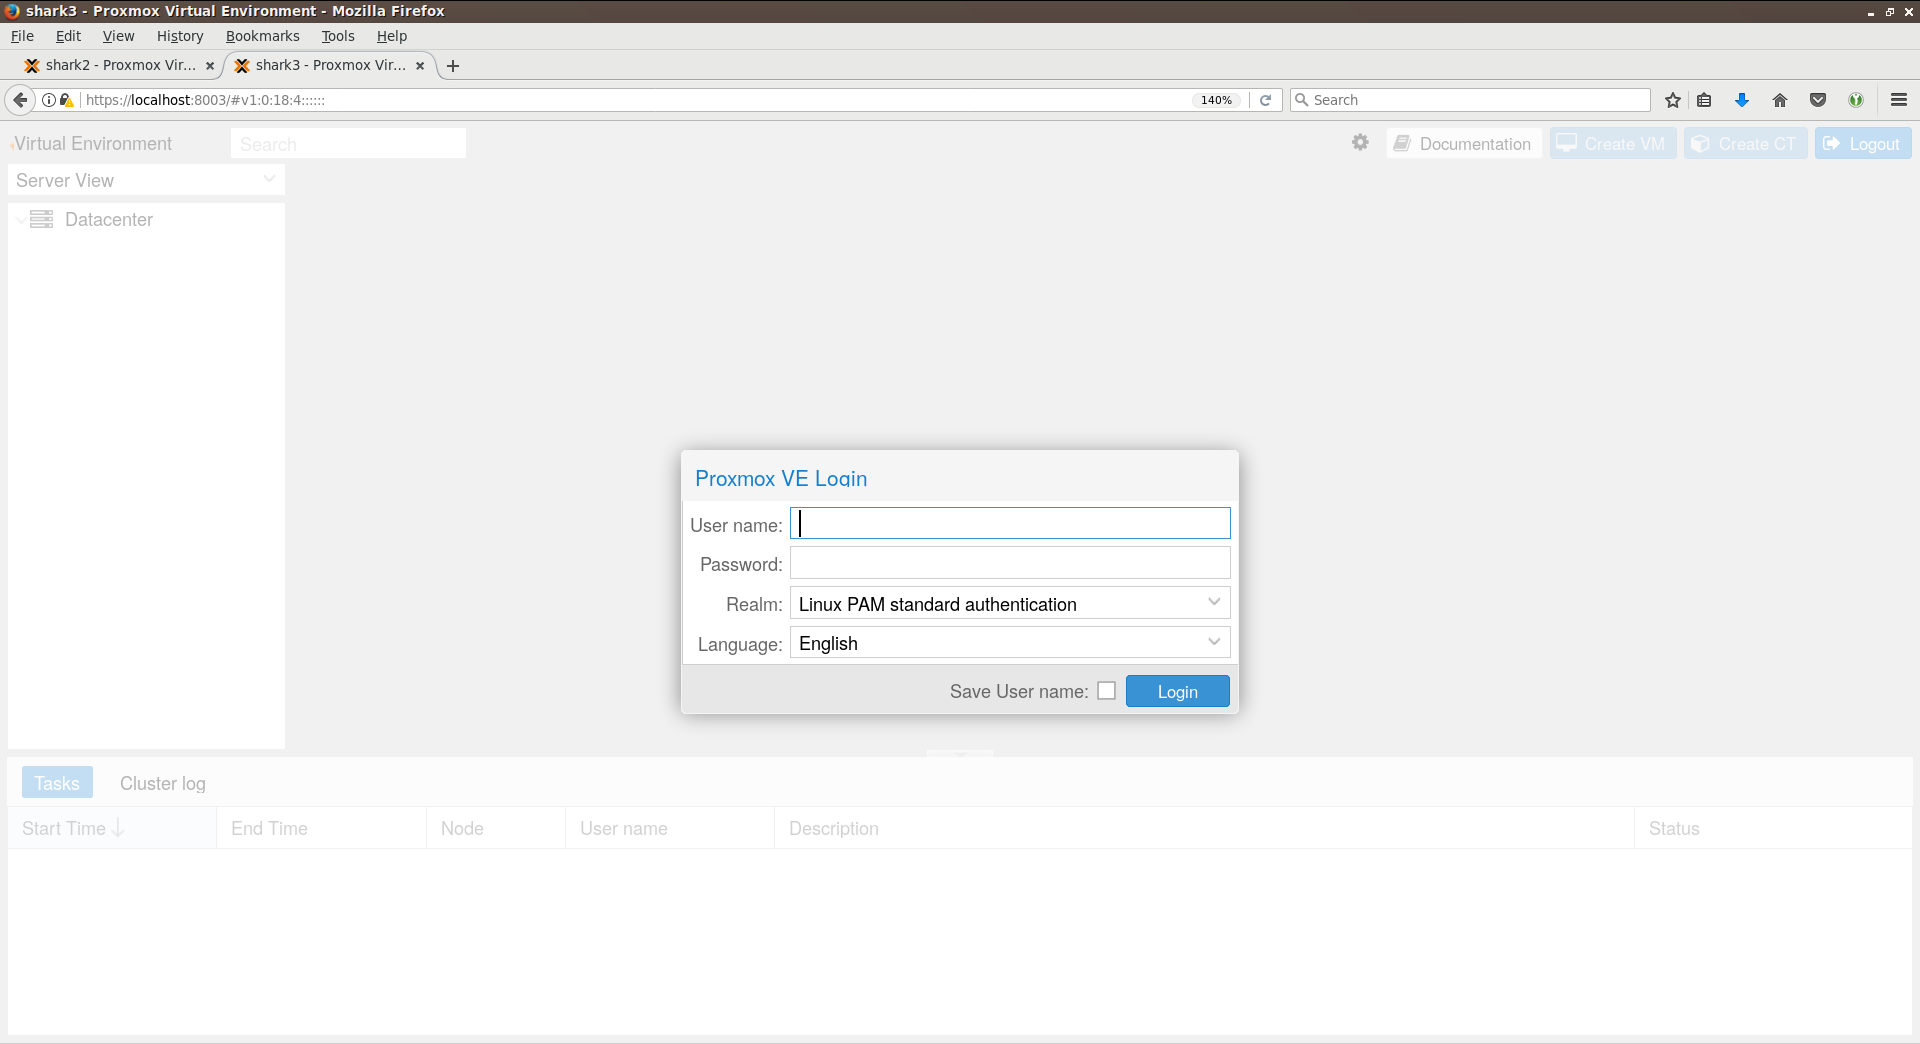
Task: Sort by End Time column header
Action: 321,828
